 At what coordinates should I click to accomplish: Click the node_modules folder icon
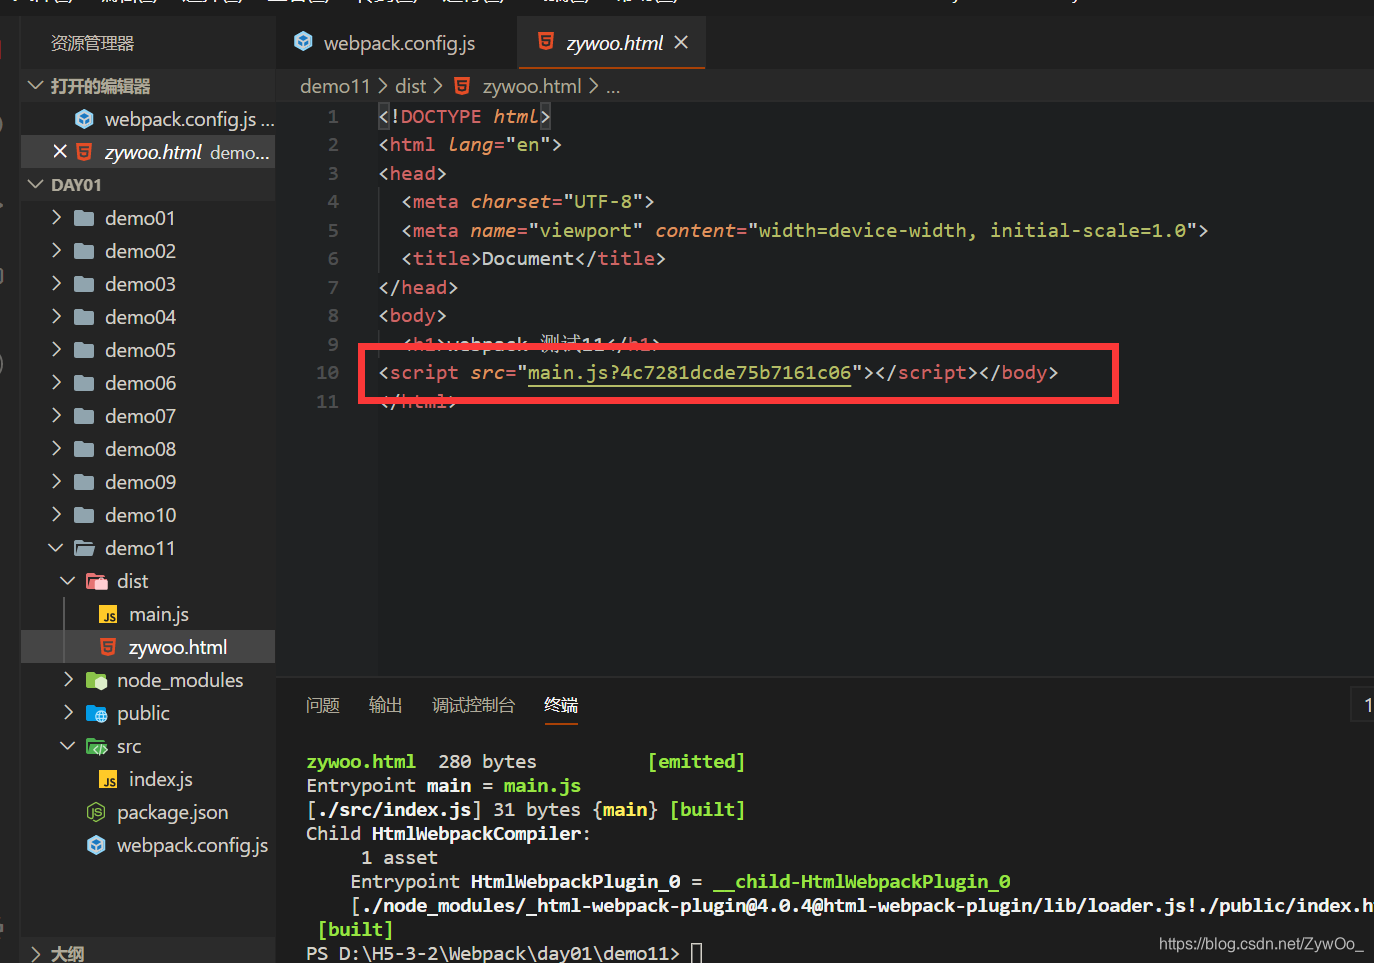[x=97, y=681]
